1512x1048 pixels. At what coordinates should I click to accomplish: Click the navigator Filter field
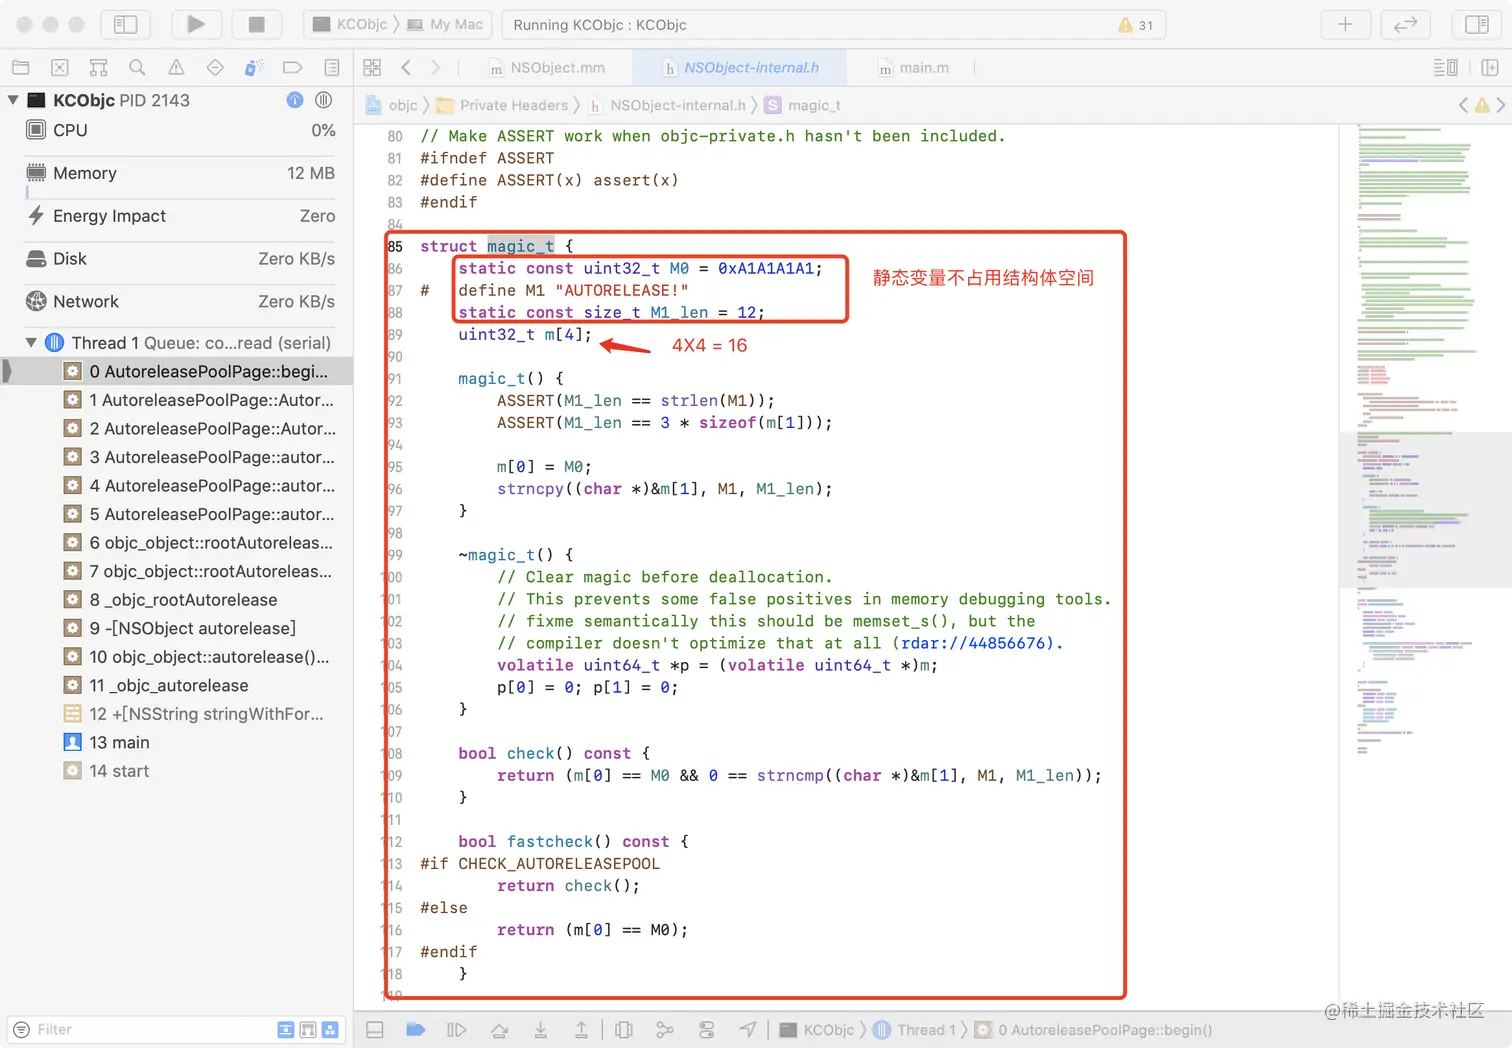tap(140, 1029)
